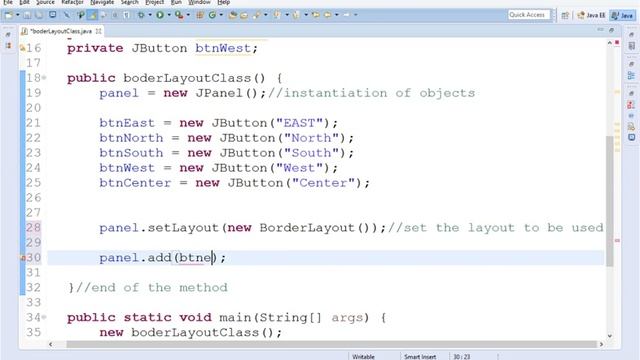Open the Declaration view icon in right trim
Screen dimensions: 640x360
coord(631,127)
